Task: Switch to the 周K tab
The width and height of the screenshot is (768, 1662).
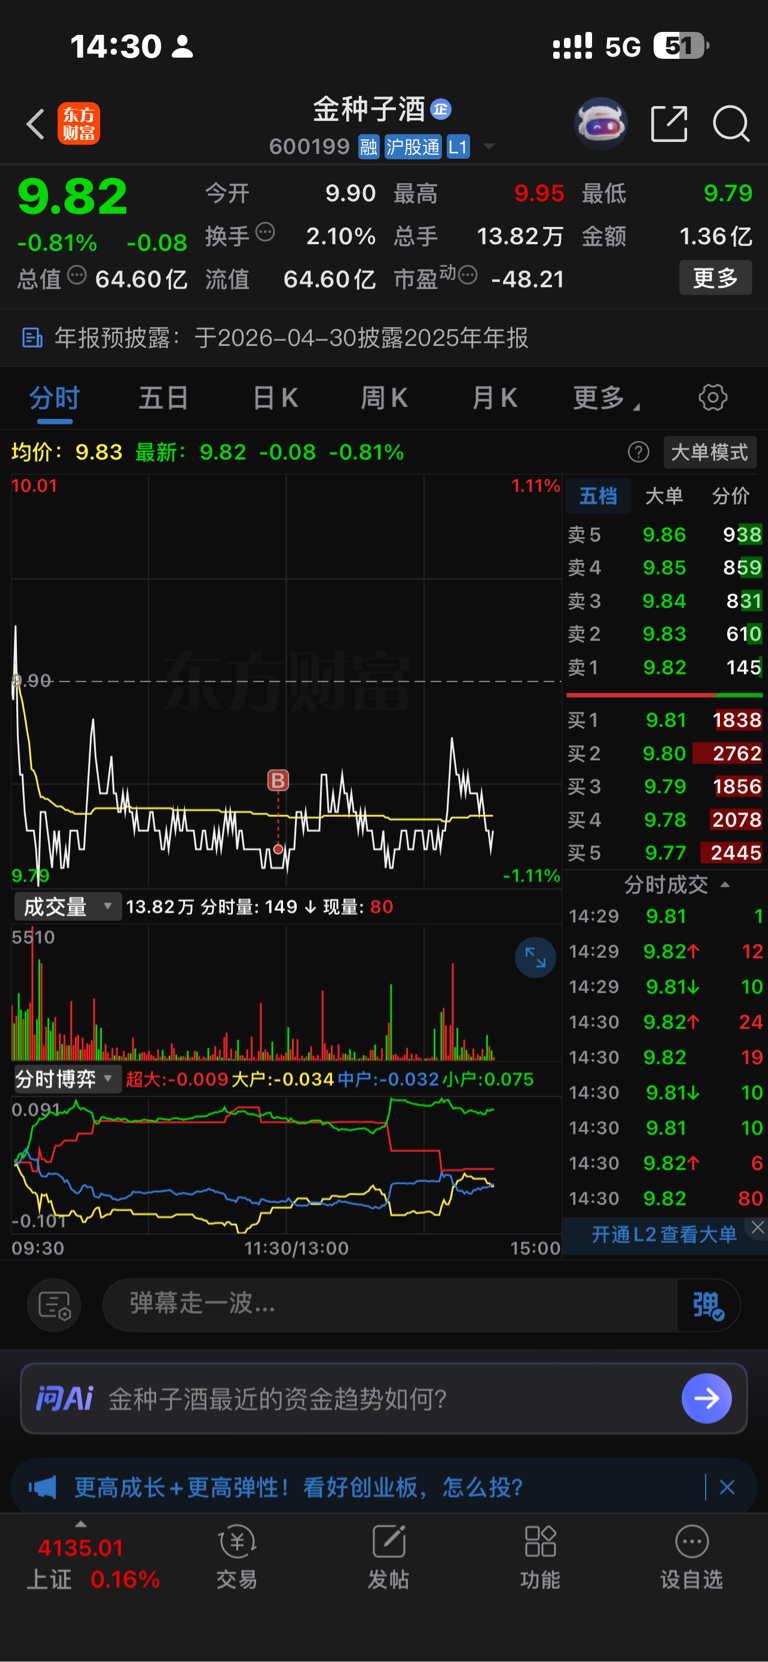Action: (384, 398)
